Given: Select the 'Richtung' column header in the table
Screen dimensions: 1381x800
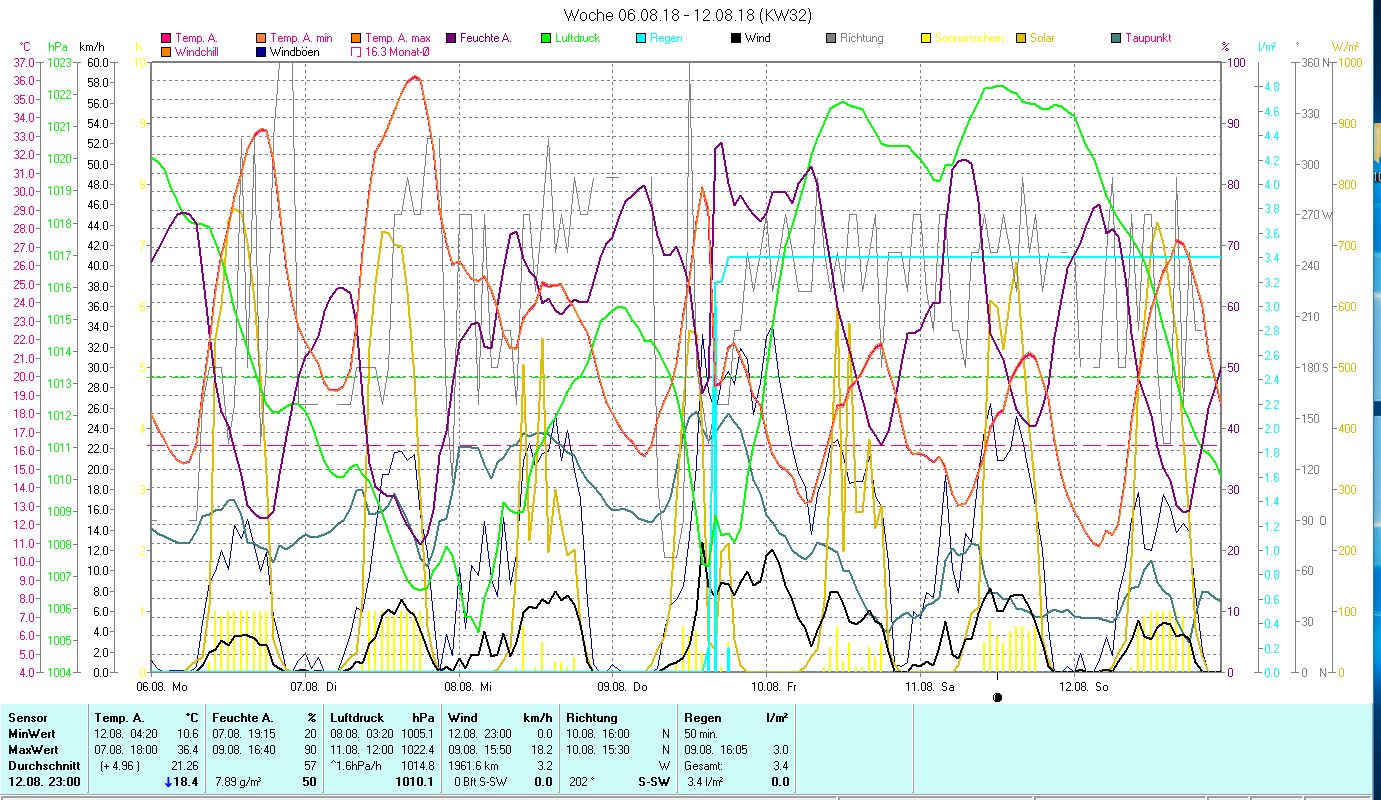Looking at the screenshot, I should [x=592, y=718].
